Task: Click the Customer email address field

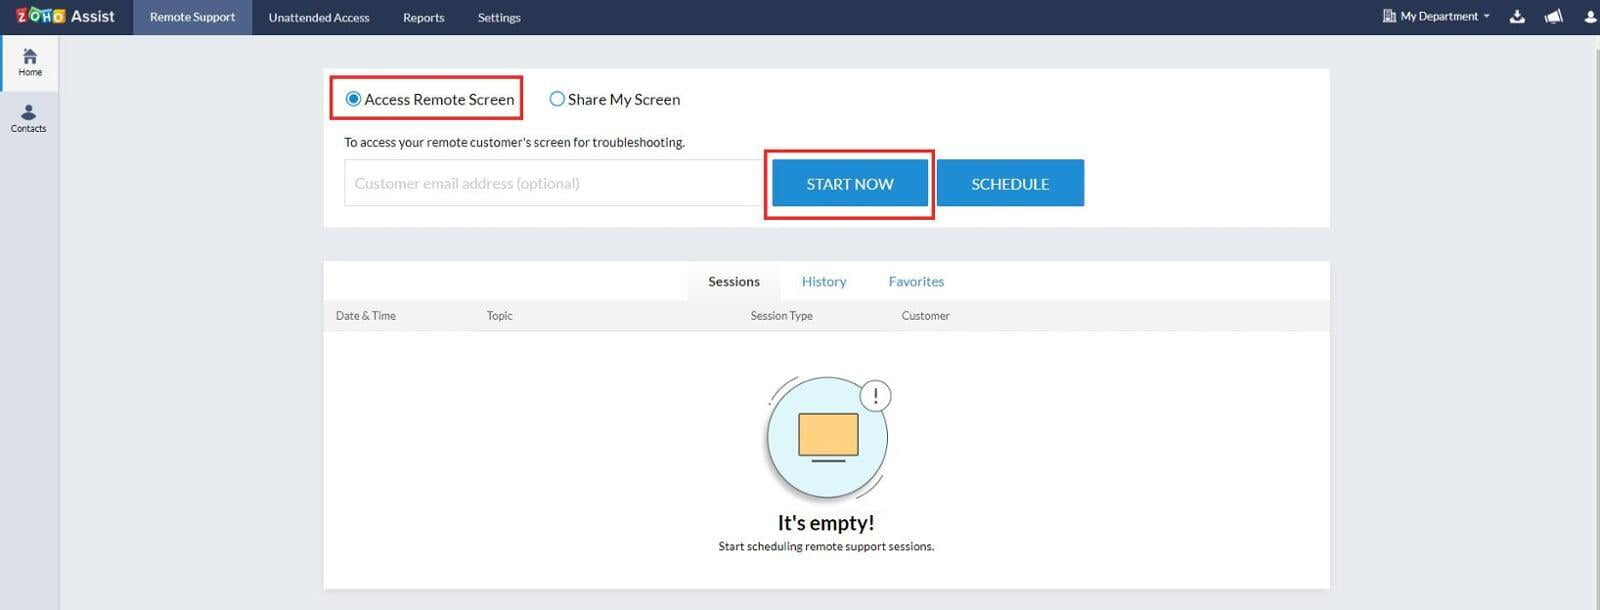Action: point(553,183)
